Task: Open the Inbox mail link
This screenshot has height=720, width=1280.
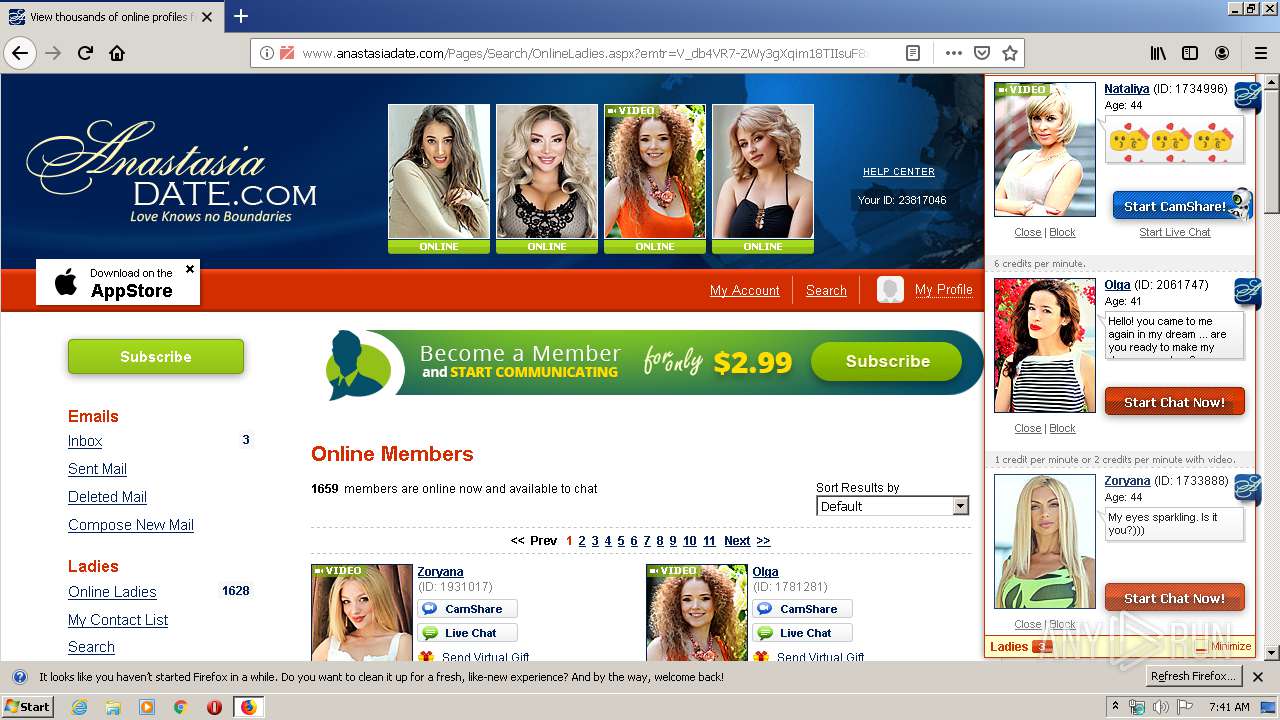Action: [x=85, y=441]
